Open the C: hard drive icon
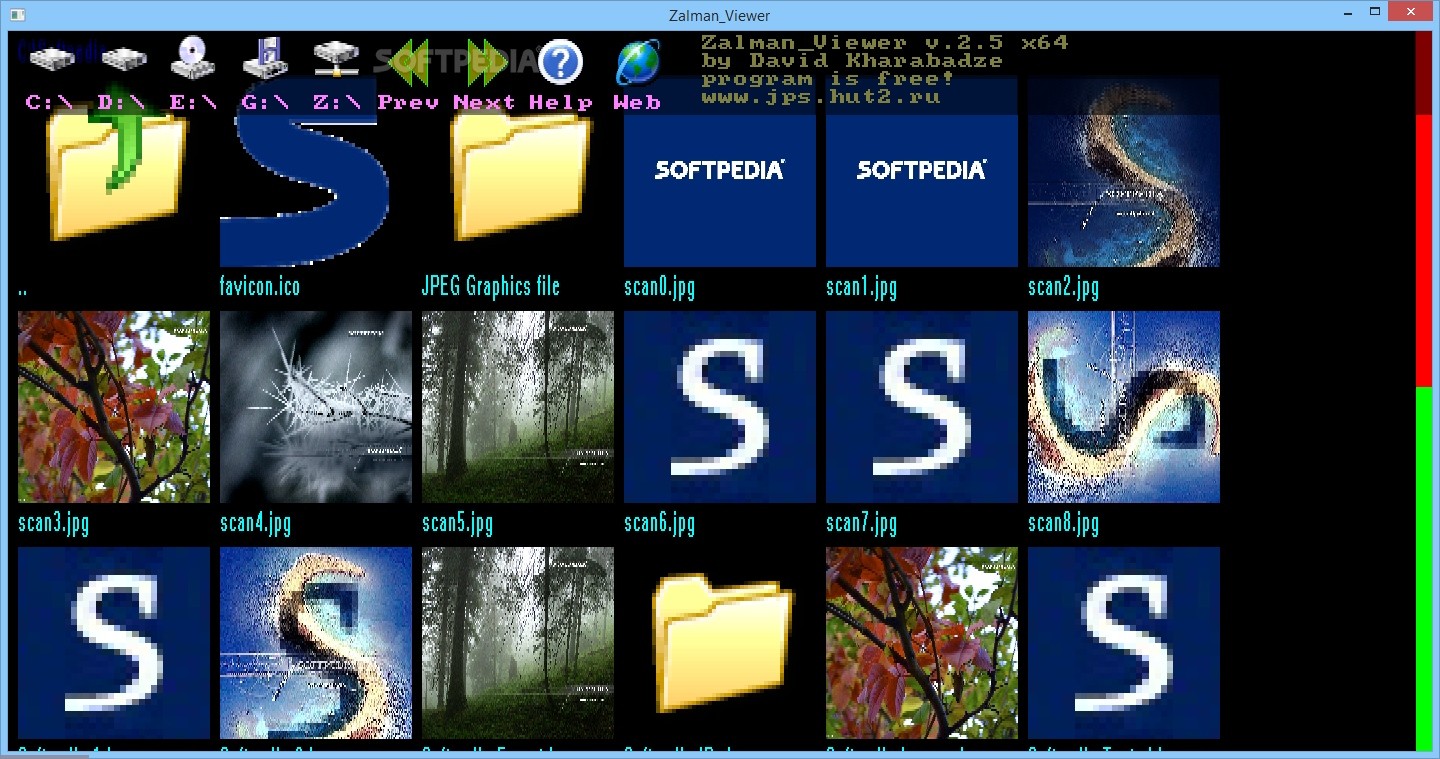Viewport: 1440px width, 759px height. coord(51,59)
